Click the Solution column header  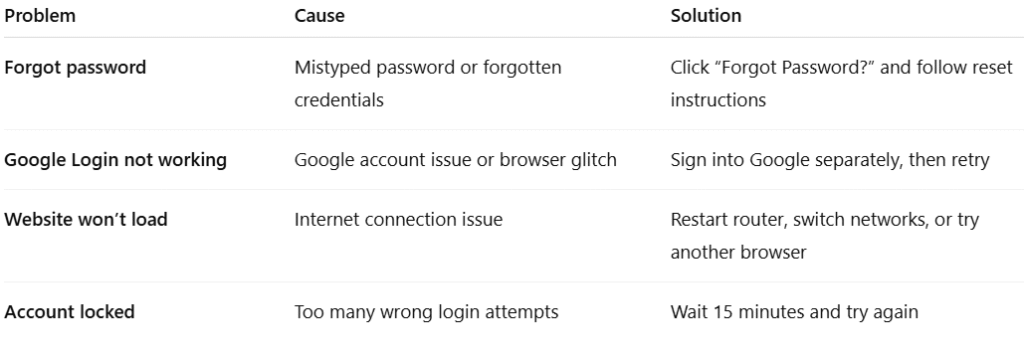(x=706, y=16)
